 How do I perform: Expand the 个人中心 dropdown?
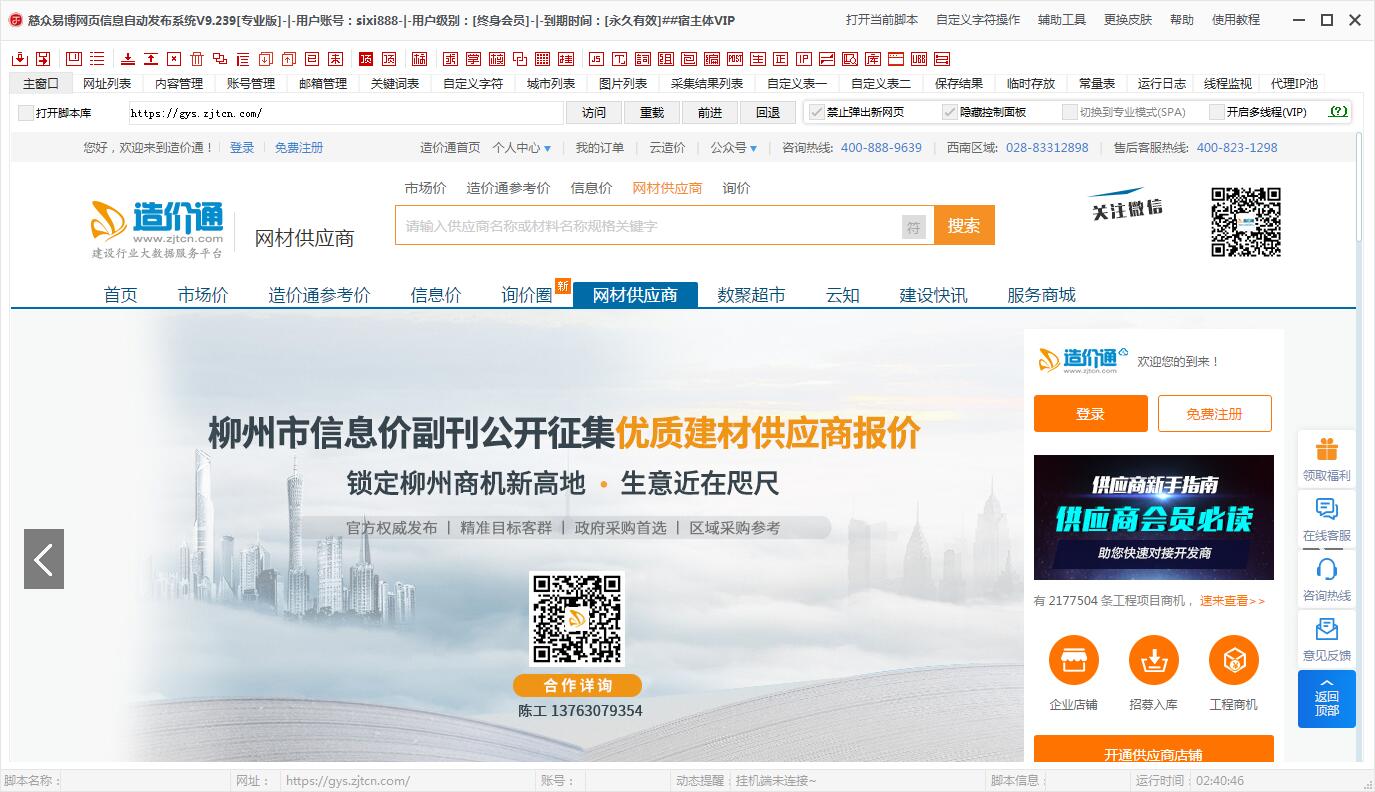[521, 147]
